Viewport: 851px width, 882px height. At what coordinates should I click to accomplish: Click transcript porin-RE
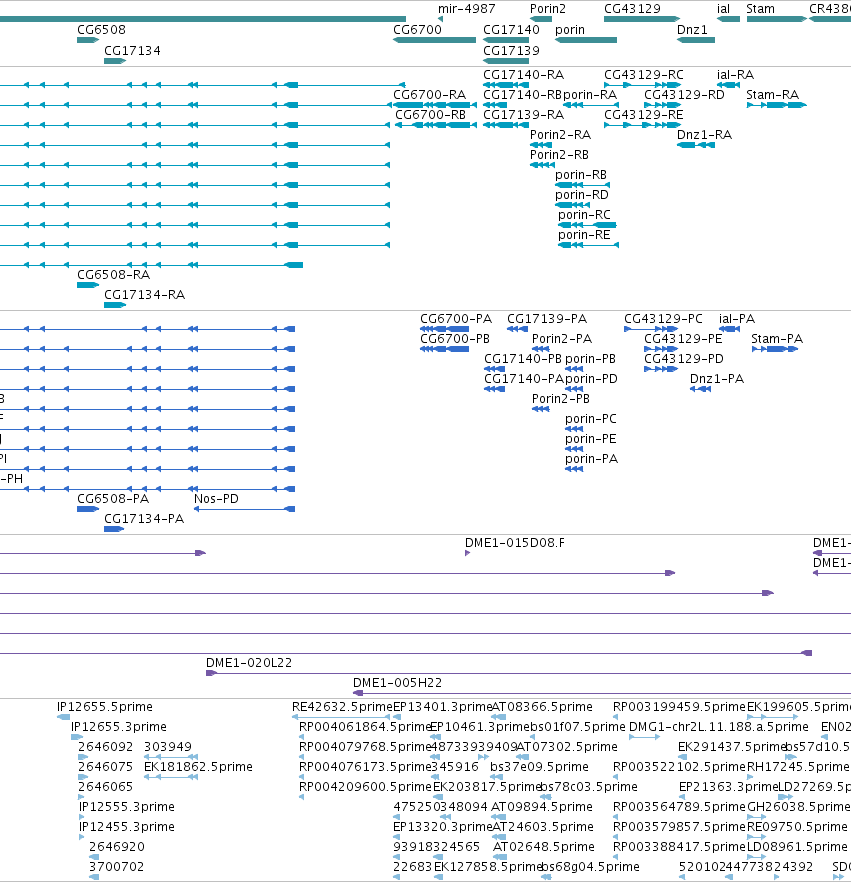pos(588,245)
